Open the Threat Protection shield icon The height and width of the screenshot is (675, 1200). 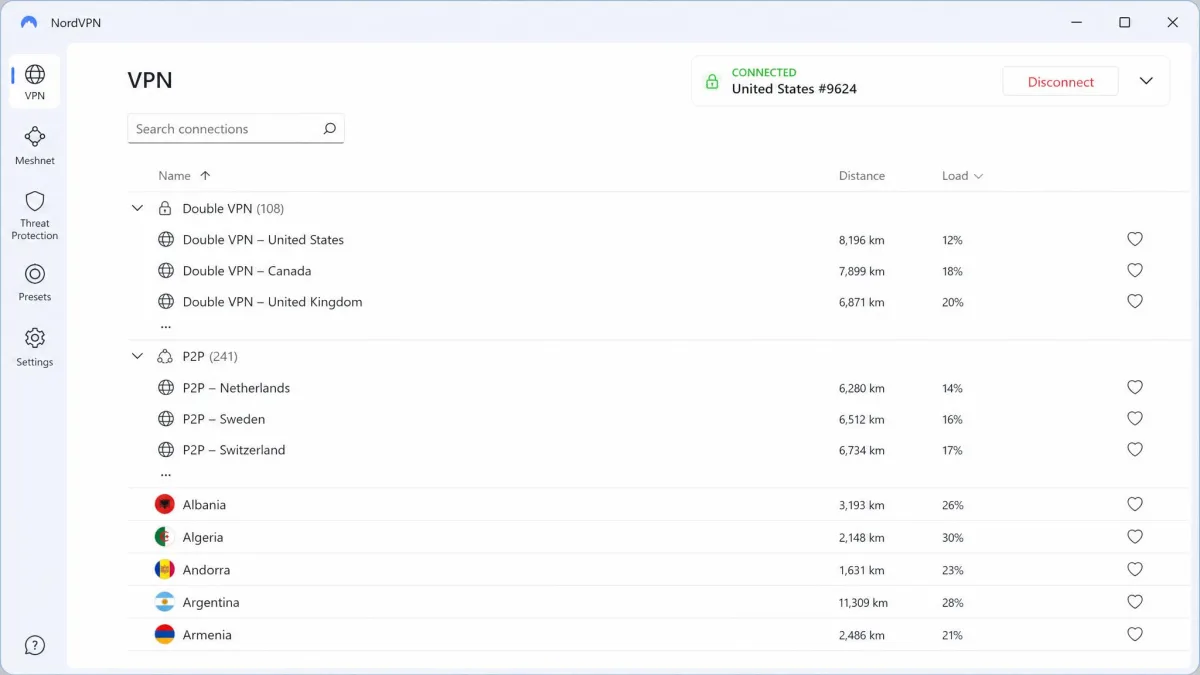tap(35, 201)
